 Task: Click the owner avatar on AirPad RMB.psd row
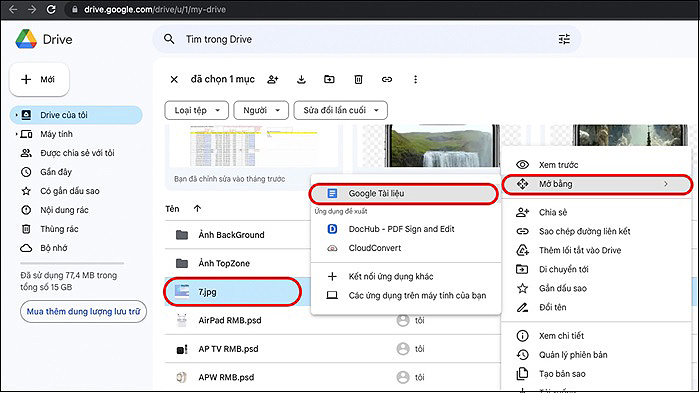403,320
